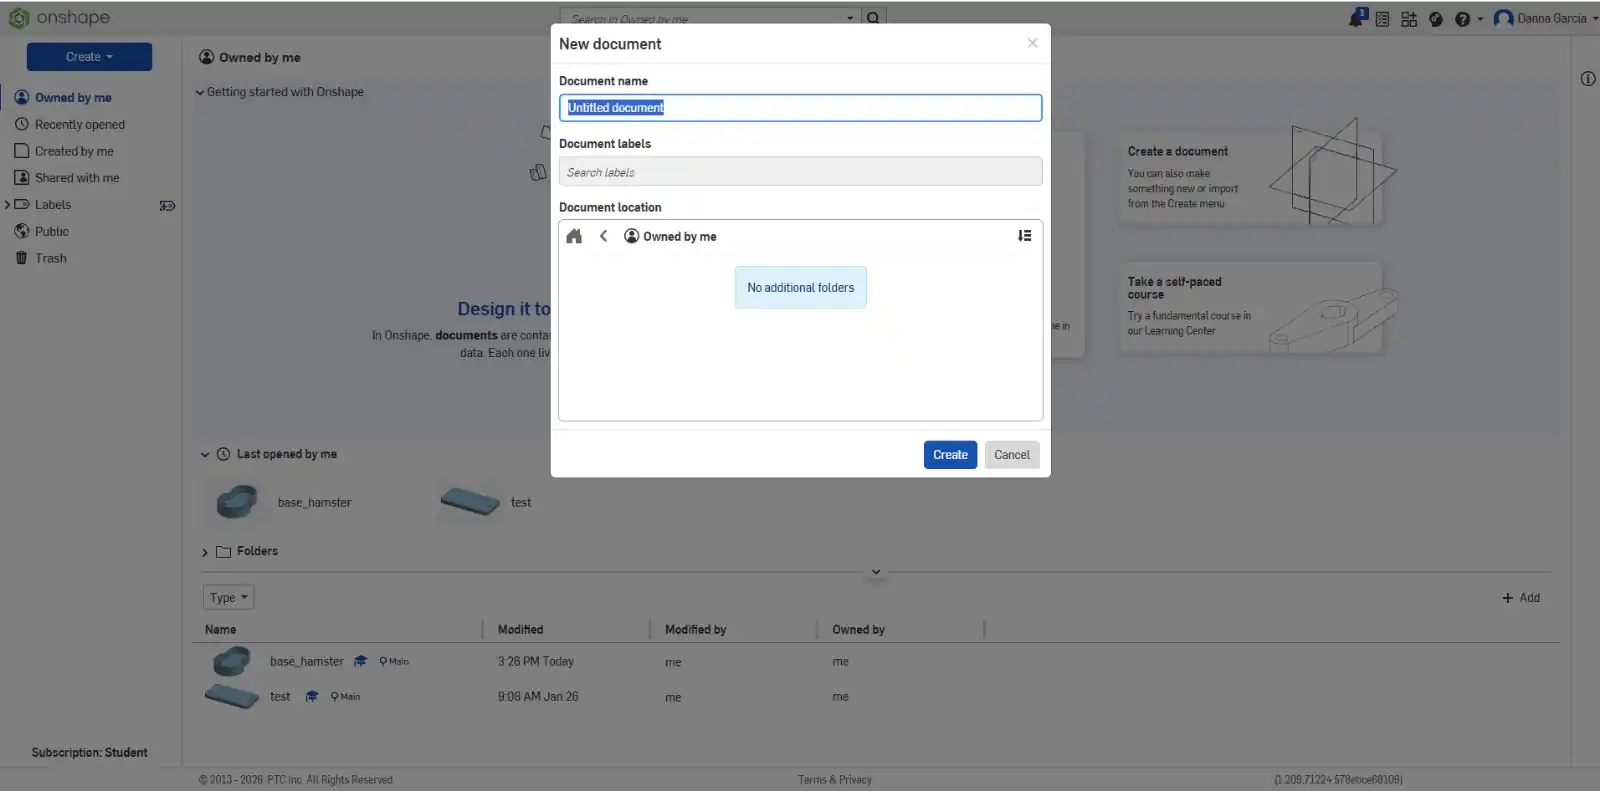Click the help question mark icon
This screenshot has height=791, width=1600.
(1462, 19)
